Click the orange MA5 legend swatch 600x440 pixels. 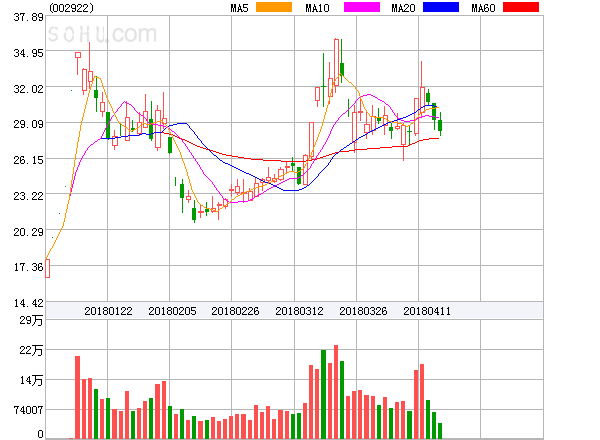274,7
